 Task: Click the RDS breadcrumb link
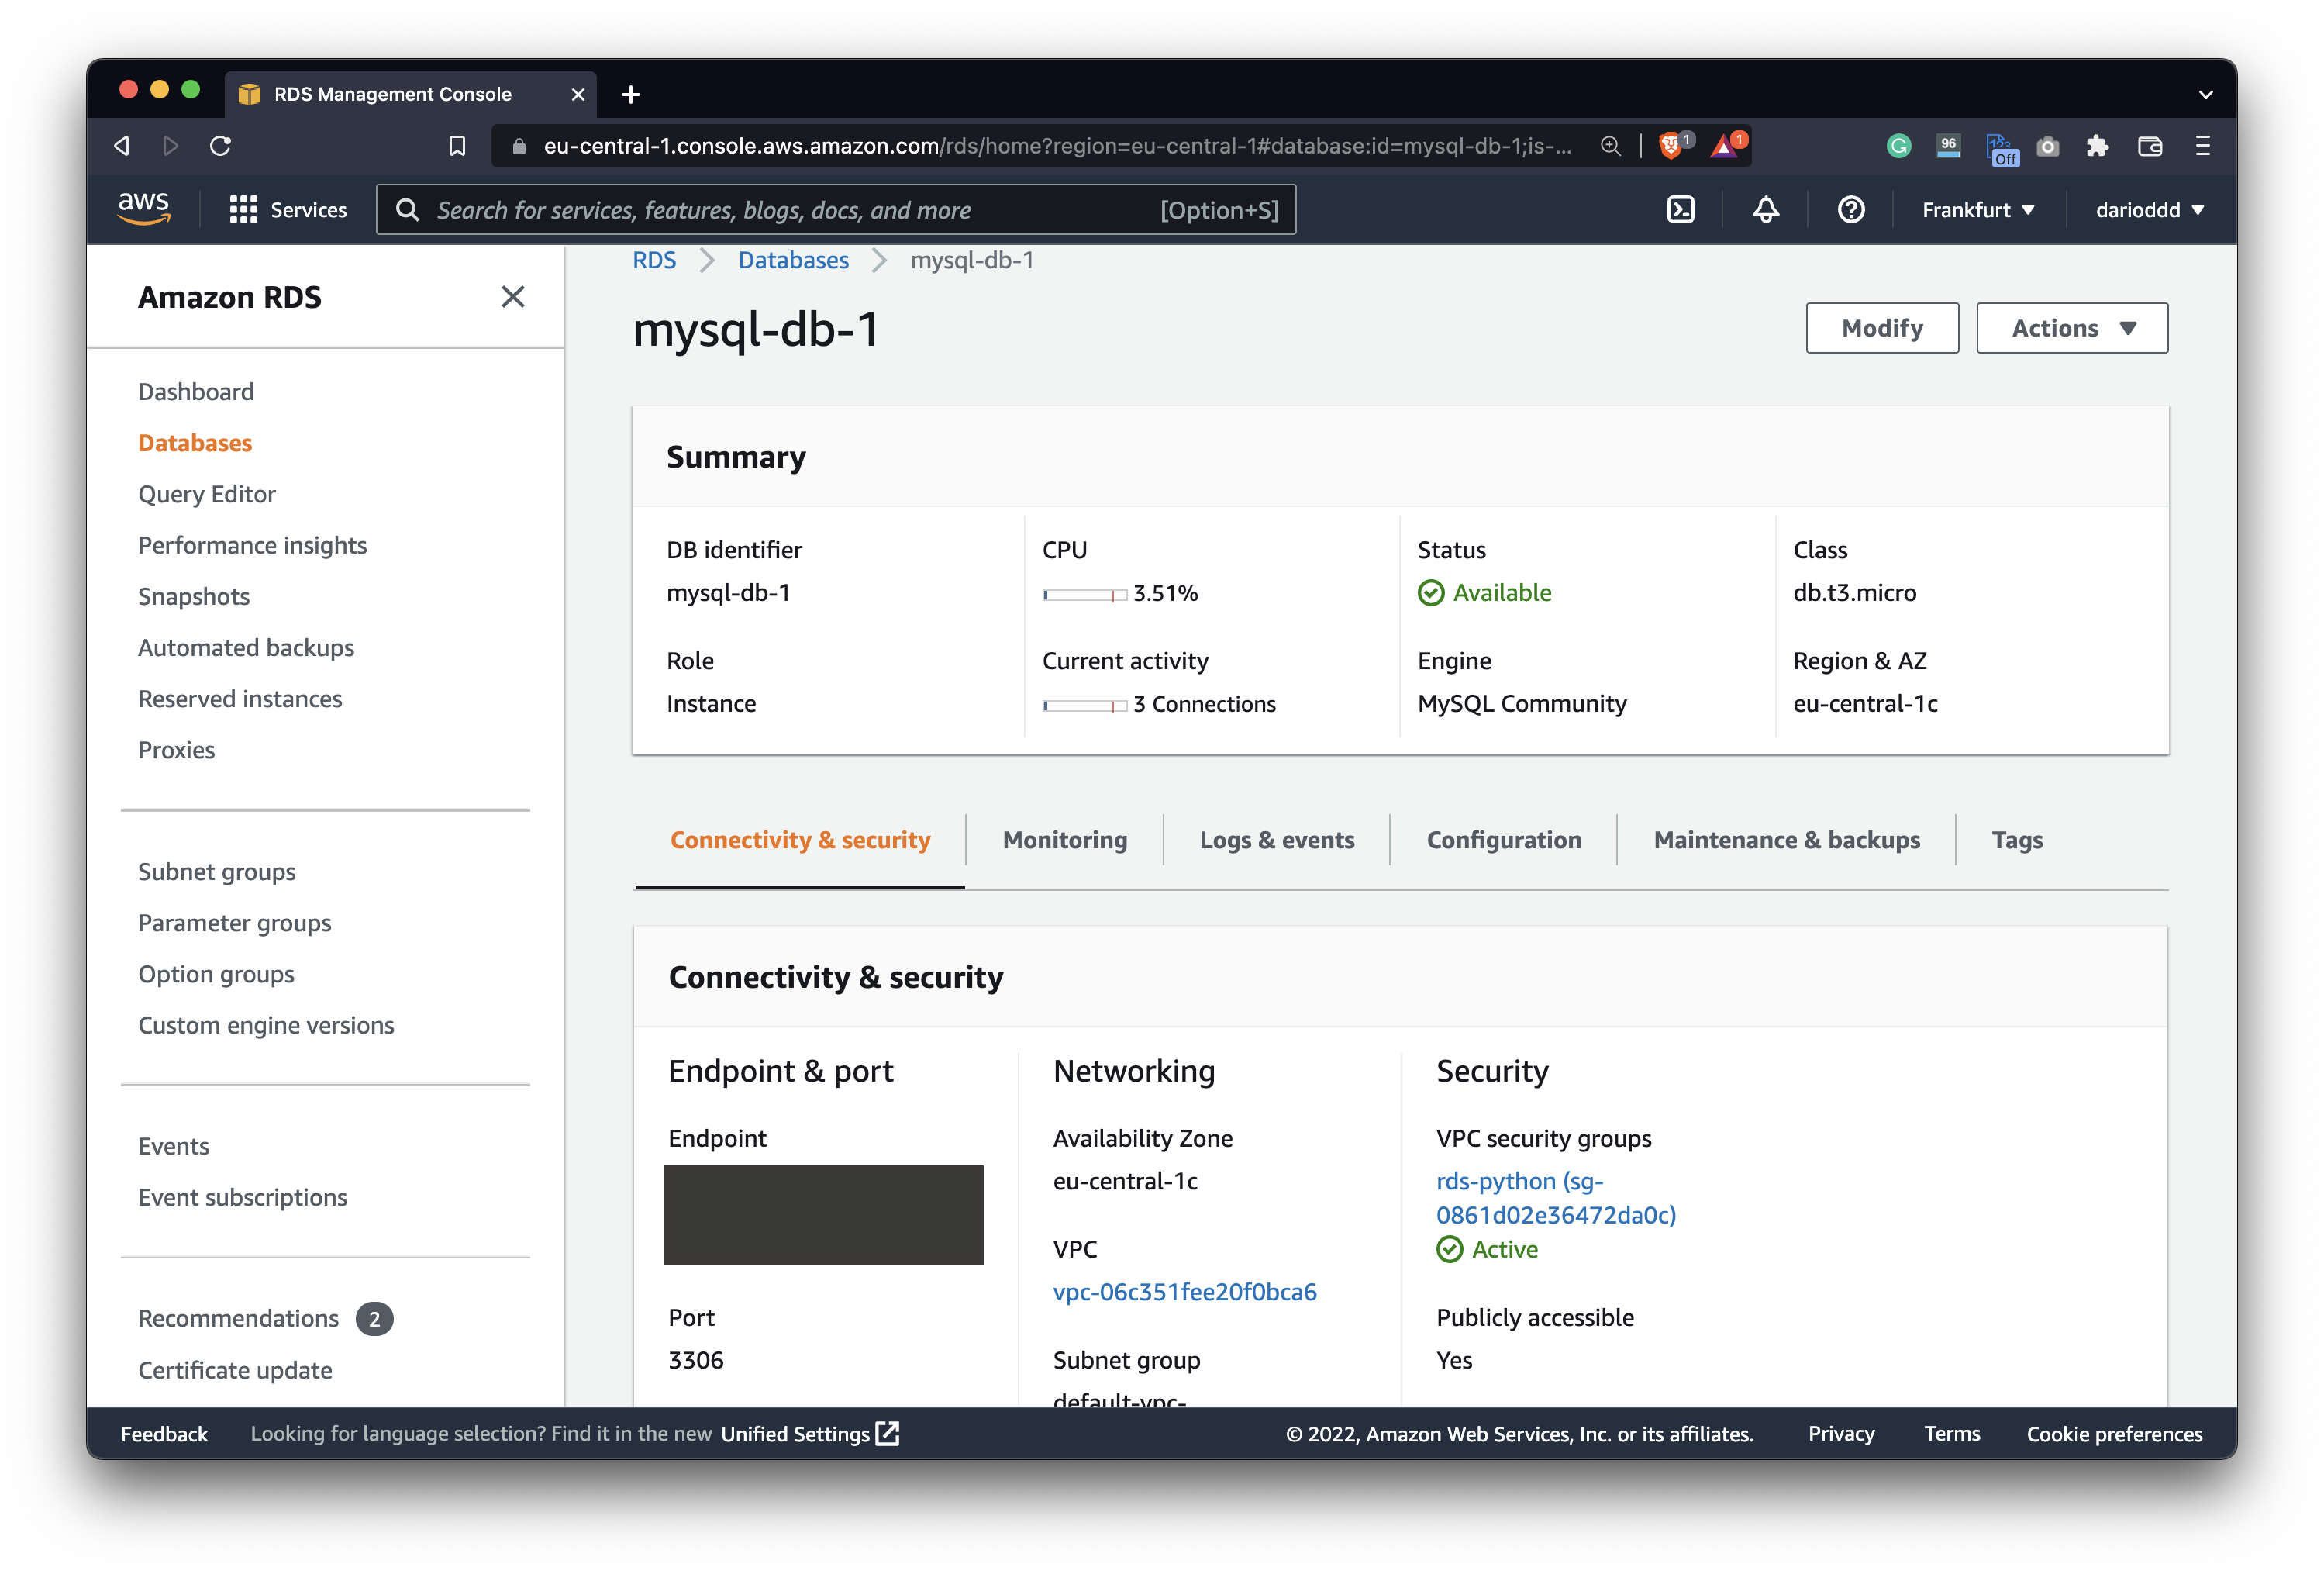[x=654, y=260]
